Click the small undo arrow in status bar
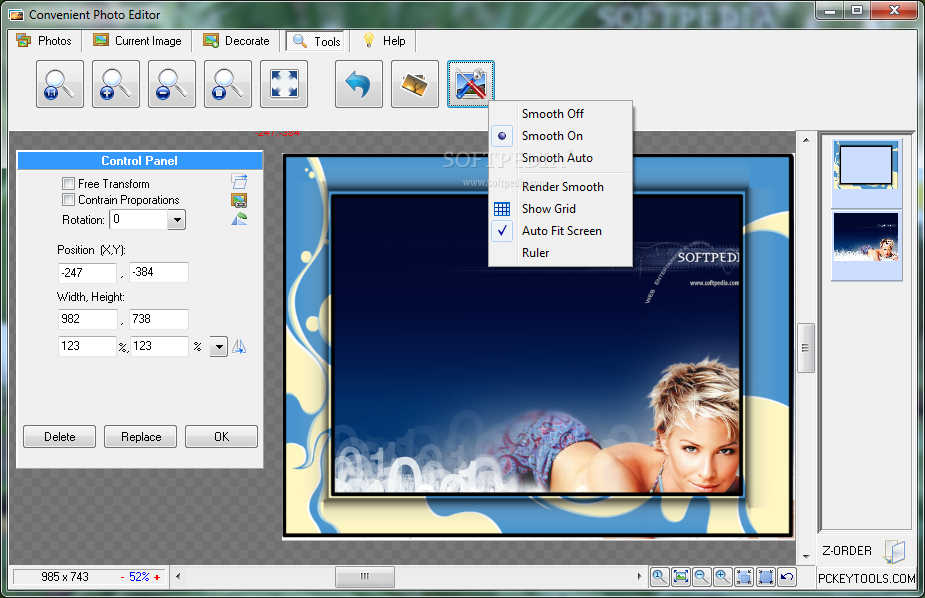Screen dimensions: 925x598 pyautogui.click(x=787, y=576)
